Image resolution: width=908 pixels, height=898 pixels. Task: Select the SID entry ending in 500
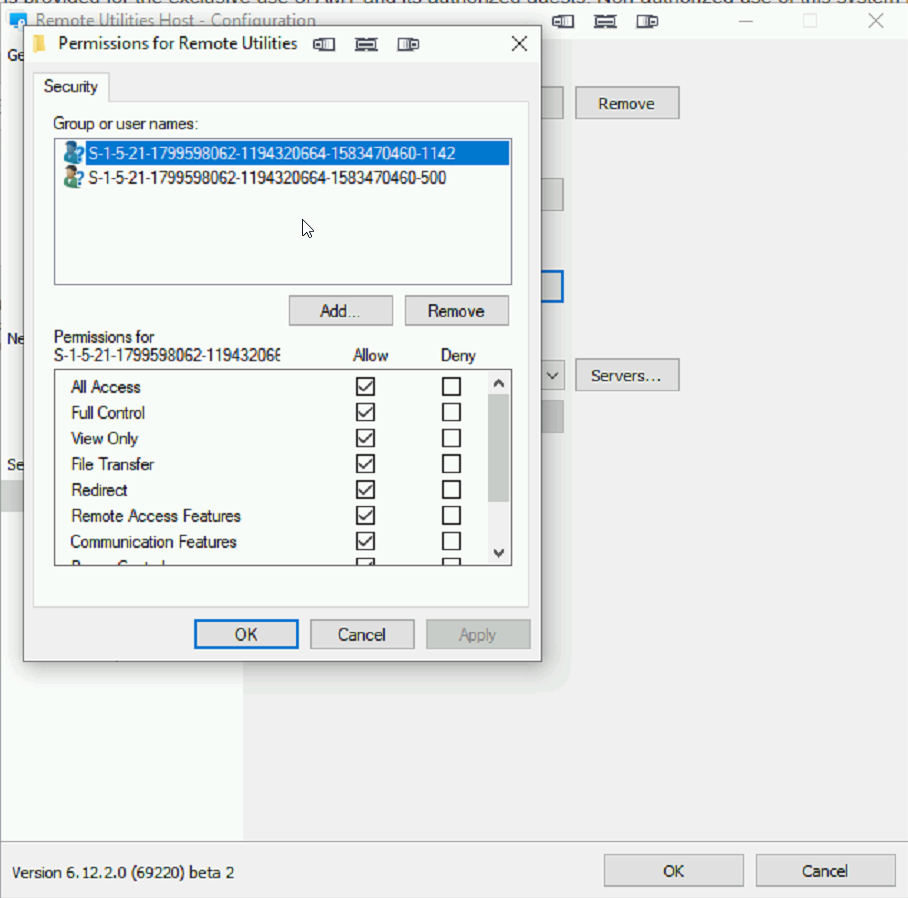[x=267, y=178]
